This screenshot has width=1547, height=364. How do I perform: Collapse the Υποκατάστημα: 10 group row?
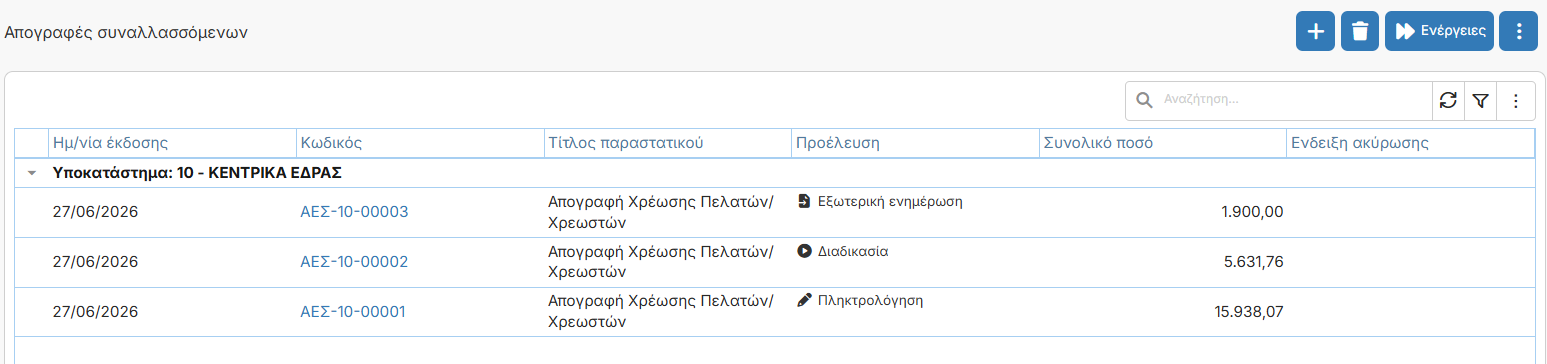tap(32, 173)
